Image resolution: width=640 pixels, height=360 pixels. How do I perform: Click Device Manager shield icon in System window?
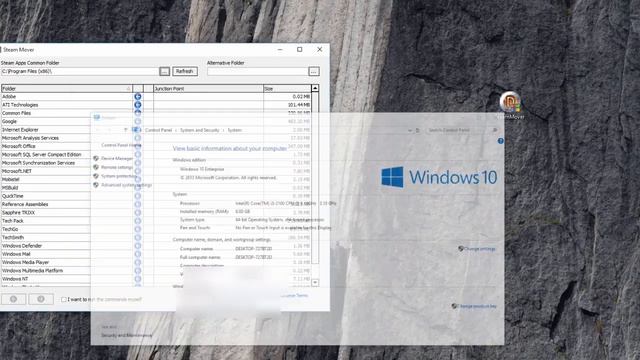click(x=96, y=158)
